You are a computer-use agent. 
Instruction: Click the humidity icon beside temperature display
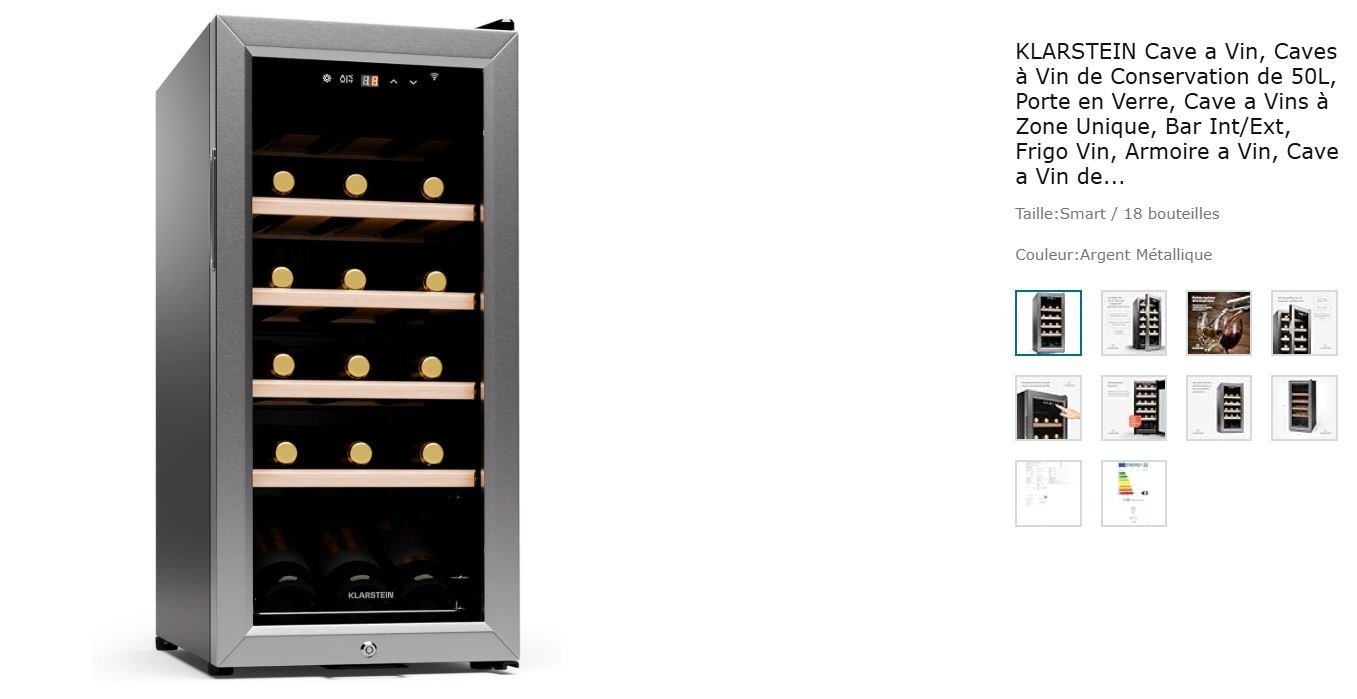tap(346, 80)
